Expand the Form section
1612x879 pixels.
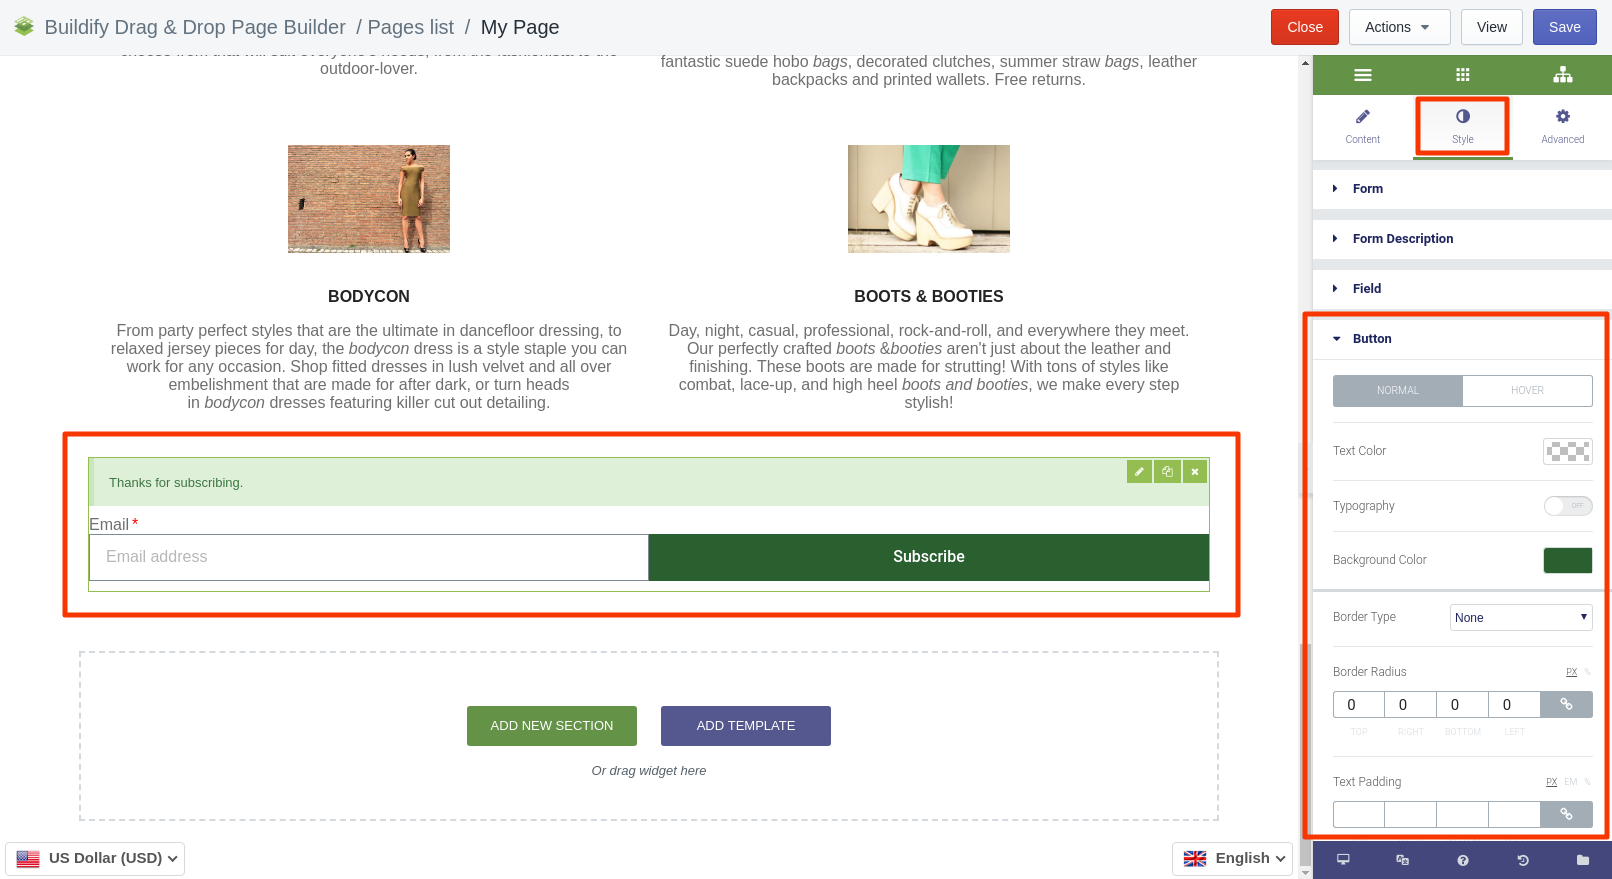[x=1462, y=189]
